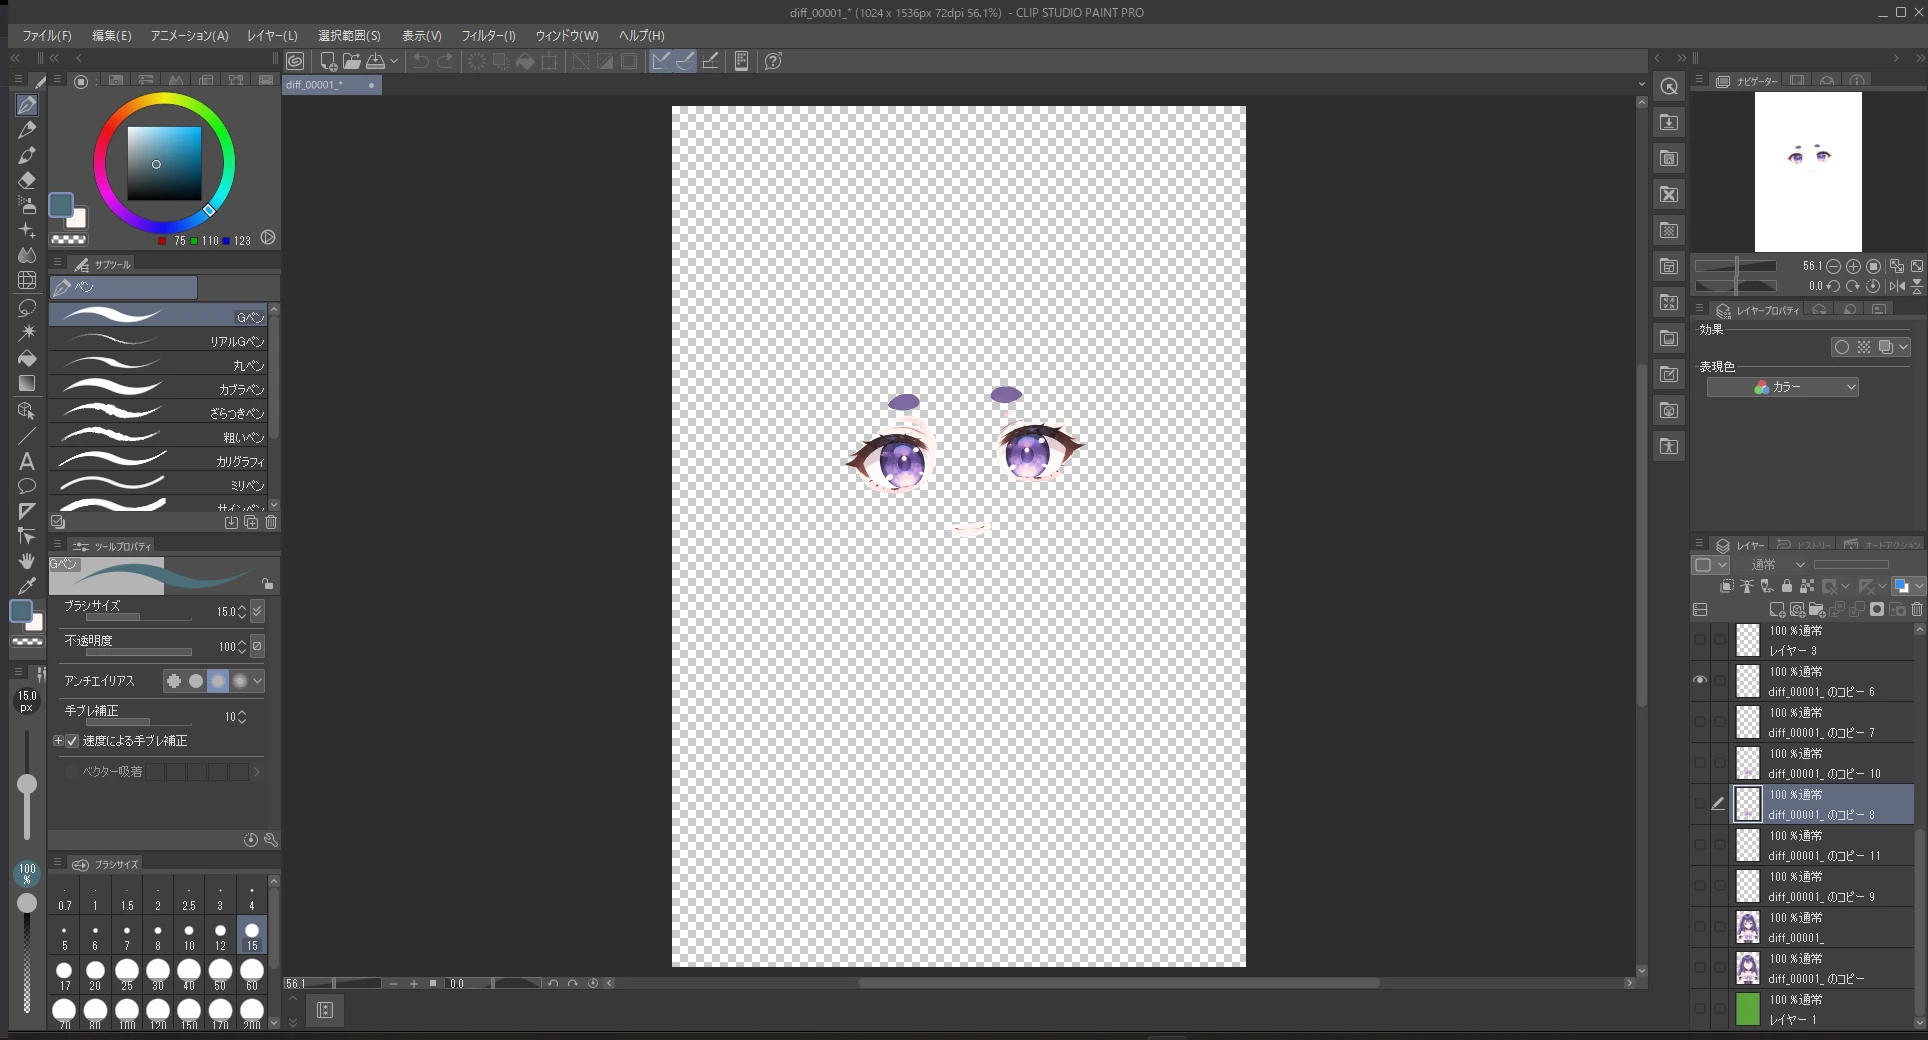Select the Lasso selection tool
The image size is (1928, 1040).
tap(27, 307)
